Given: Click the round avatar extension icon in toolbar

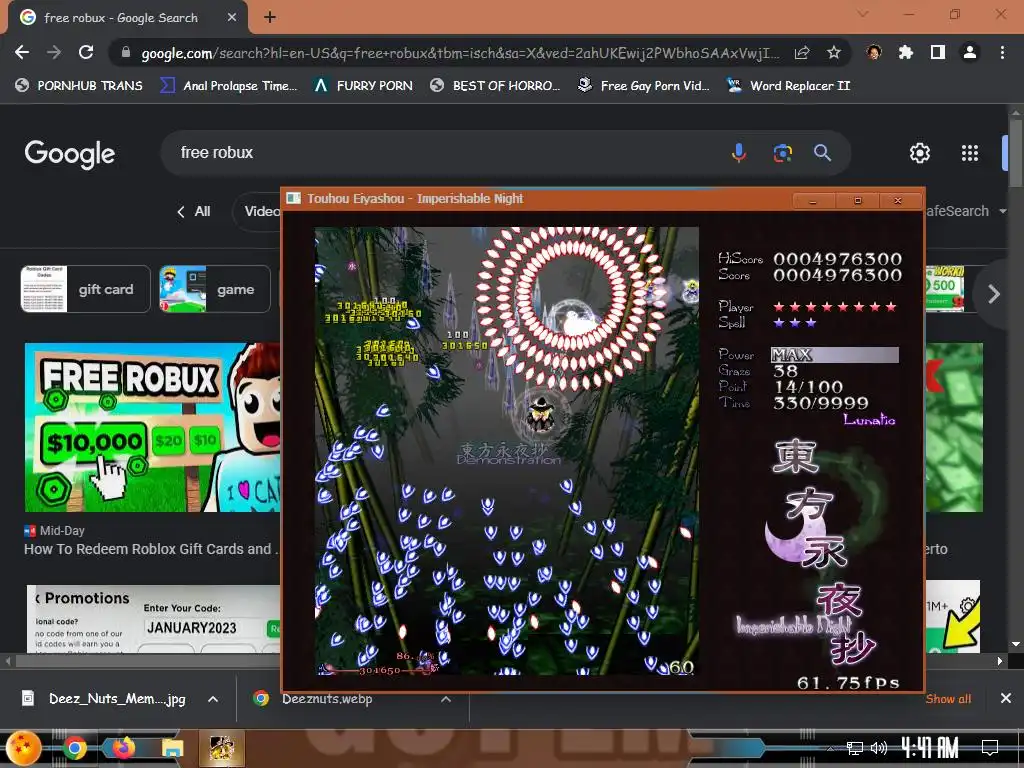Looking at the screenshot, I should pyautogui.click(x=874, y=52).
